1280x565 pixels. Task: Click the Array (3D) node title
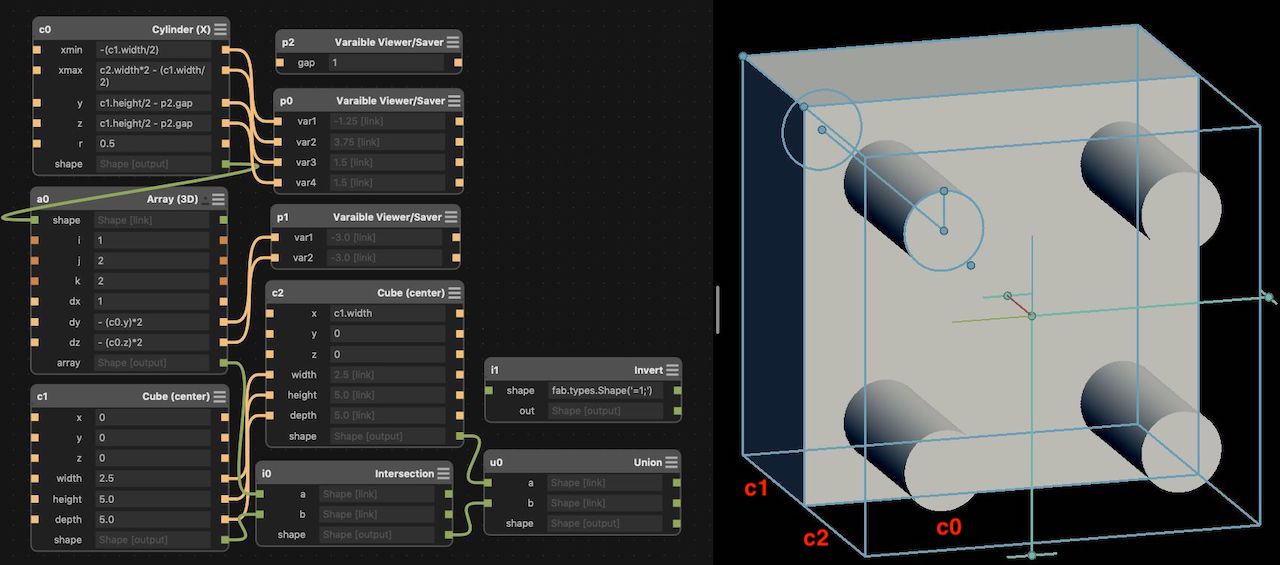[174, 200]
